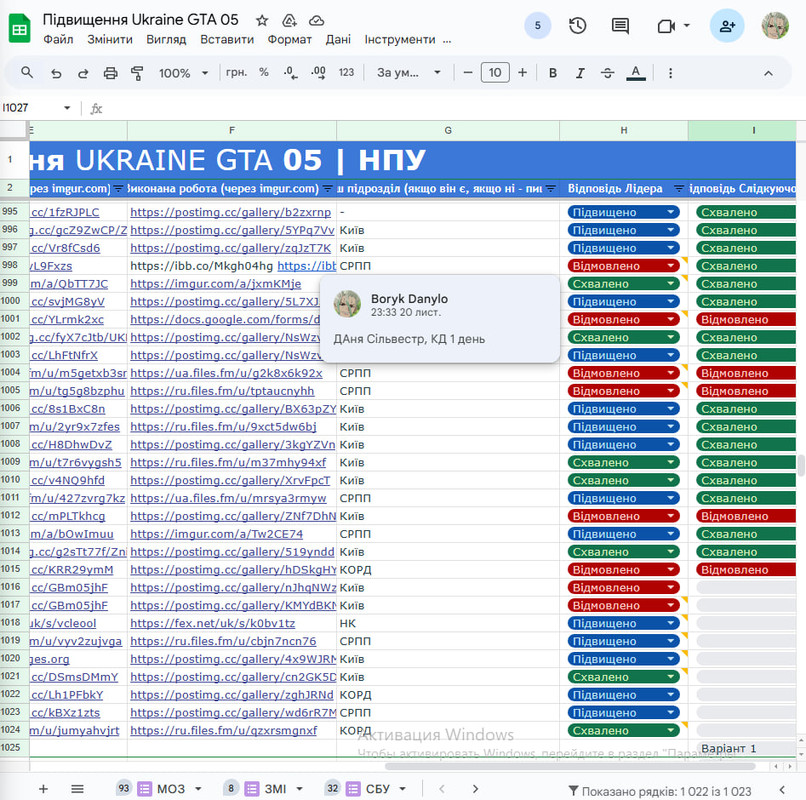Open the comments panel icon

click(x=620, y=26)
